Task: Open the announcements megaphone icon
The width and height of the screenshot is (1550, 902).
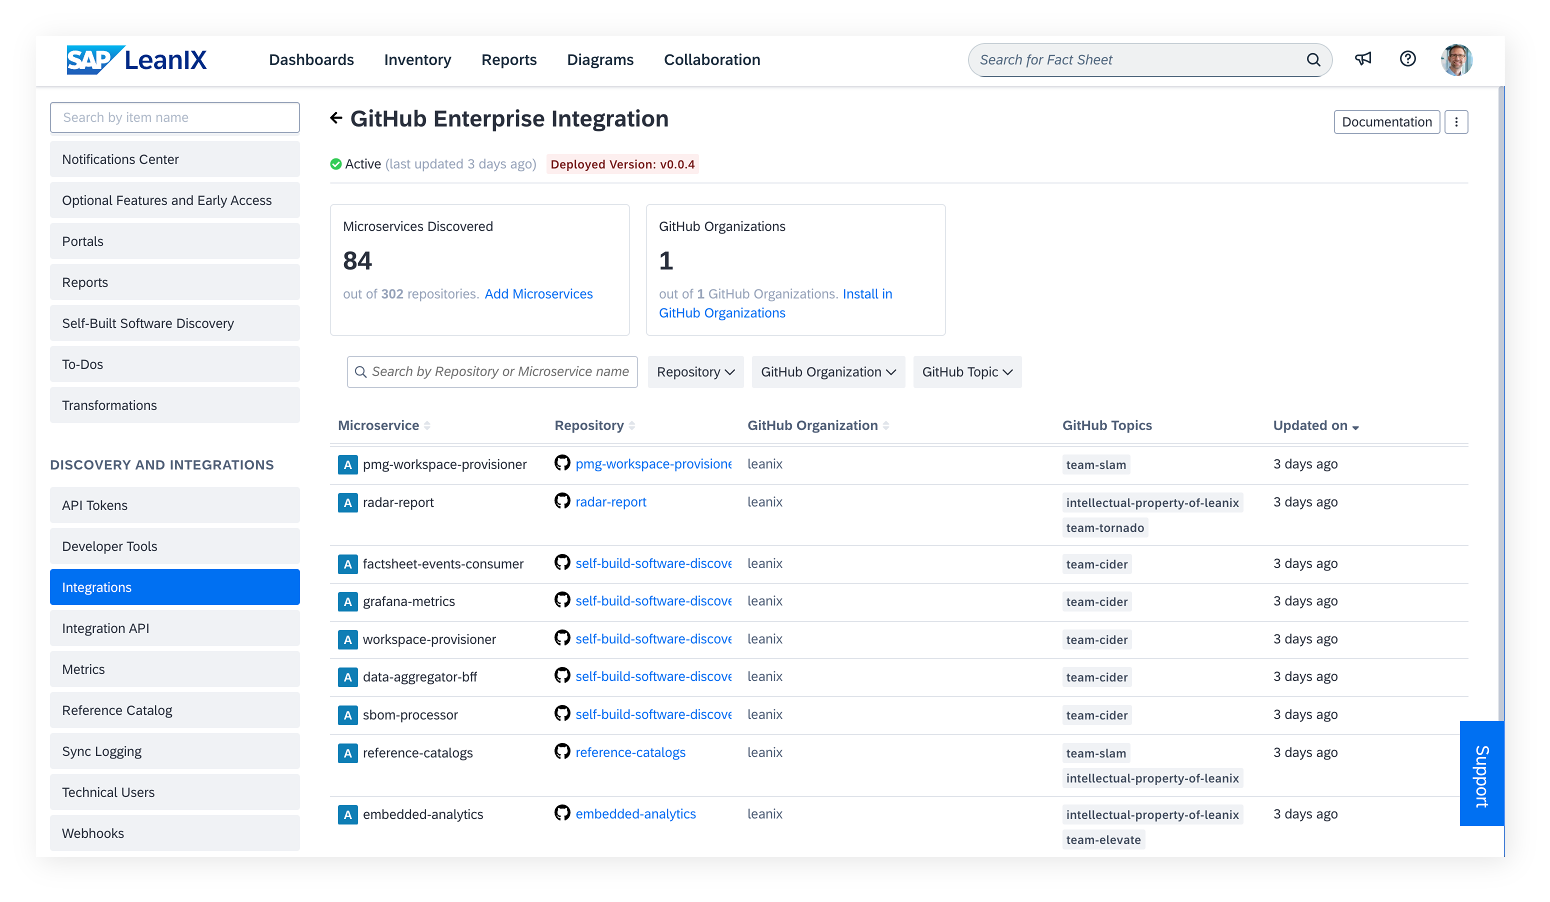Action: coord(1363,59)
